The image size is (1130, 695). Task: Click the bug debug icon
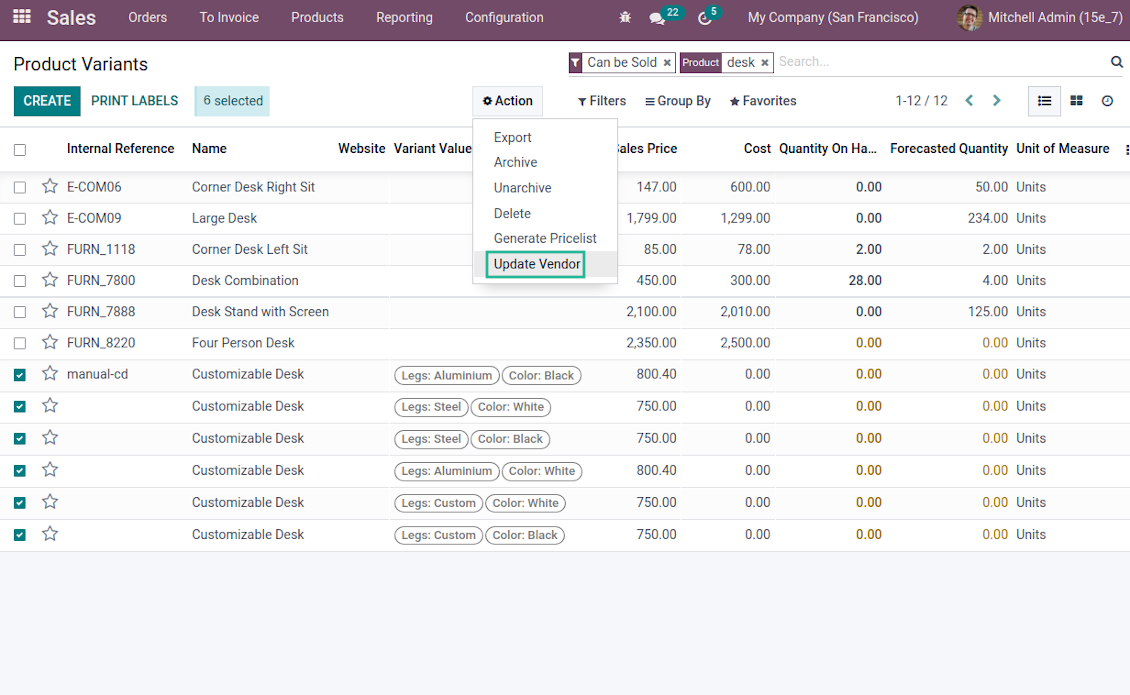625,18
